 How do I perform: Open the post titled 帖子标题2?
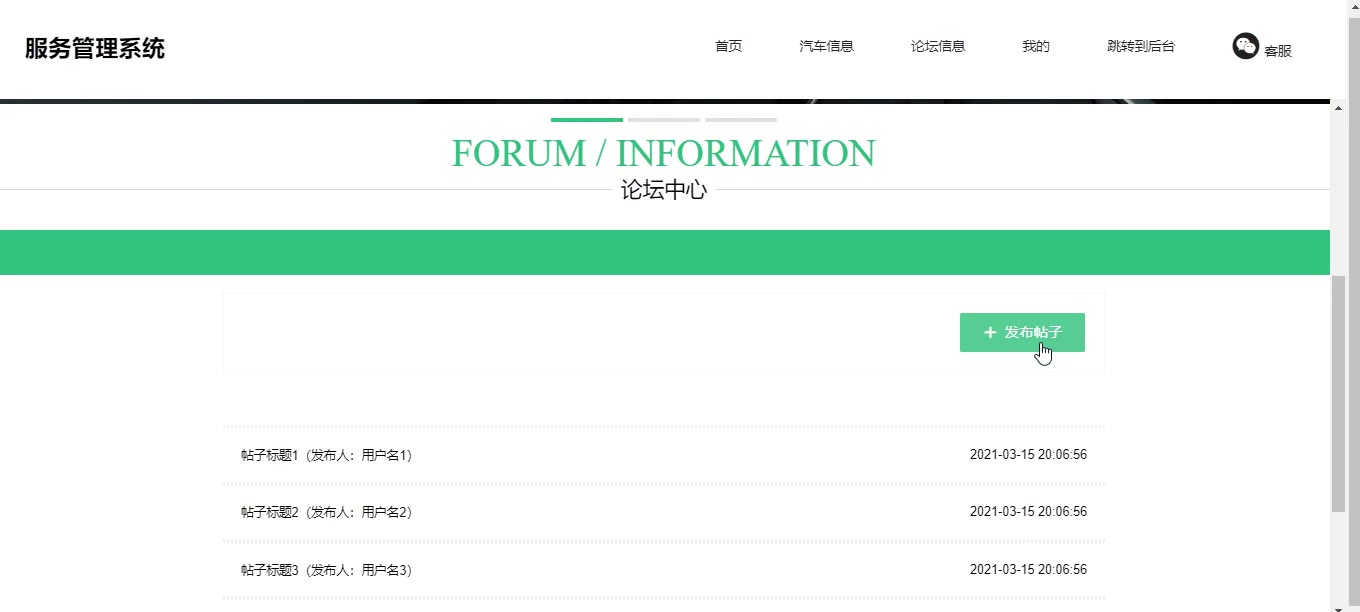[x=326, y=512]
